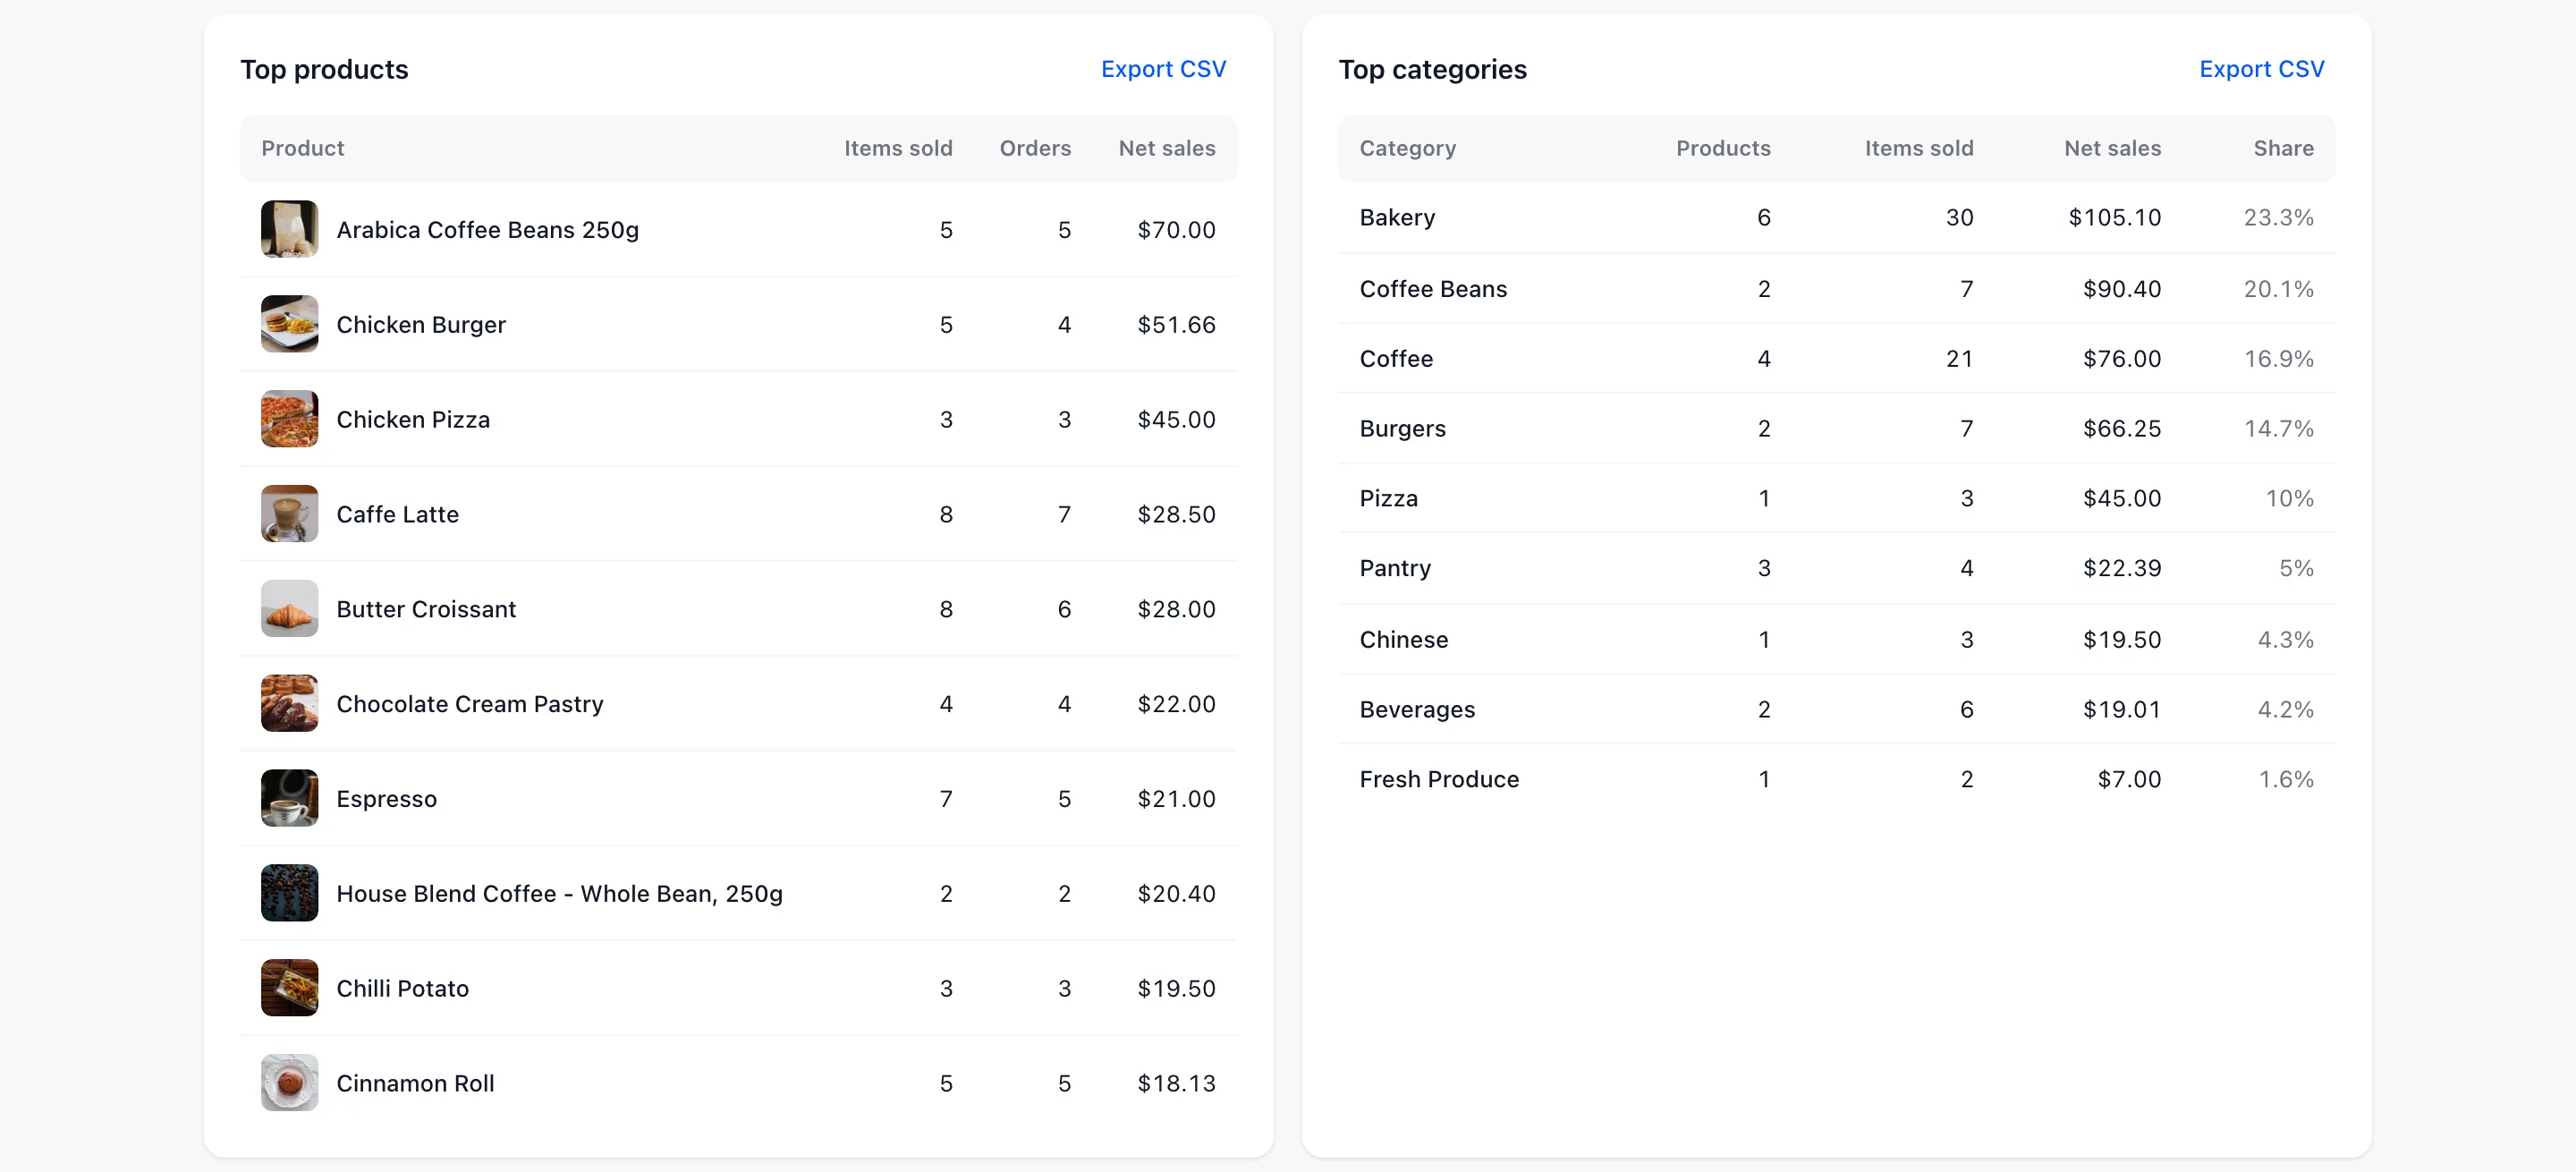
Task: Click Butter Croissant product thumbnail
Action: 289,609
